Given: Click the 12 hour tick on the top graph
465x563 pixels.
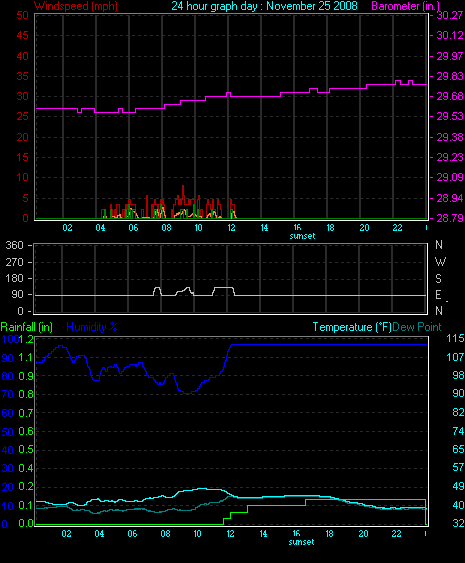Looking at the screenshot, I should [x=231, y=228].
